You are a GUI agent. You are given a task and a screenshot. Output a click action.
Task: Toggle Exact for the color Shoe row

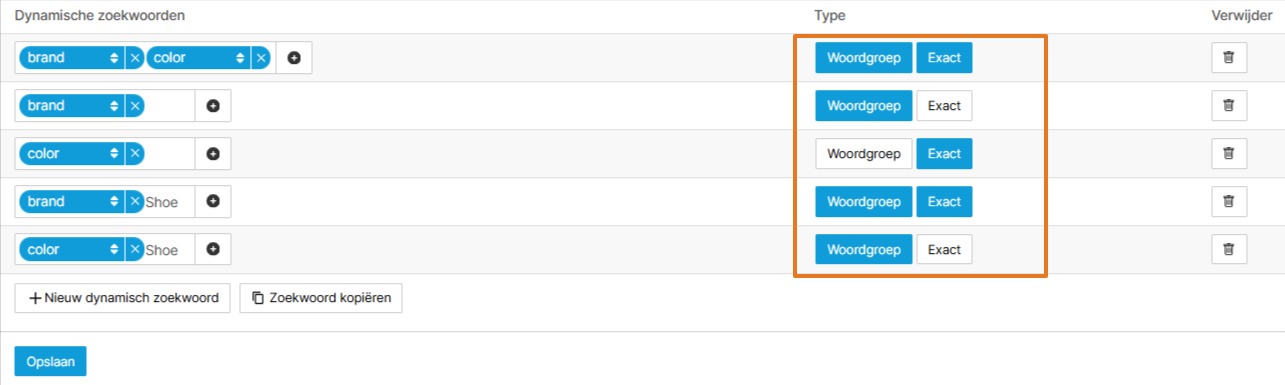[944, 250]
